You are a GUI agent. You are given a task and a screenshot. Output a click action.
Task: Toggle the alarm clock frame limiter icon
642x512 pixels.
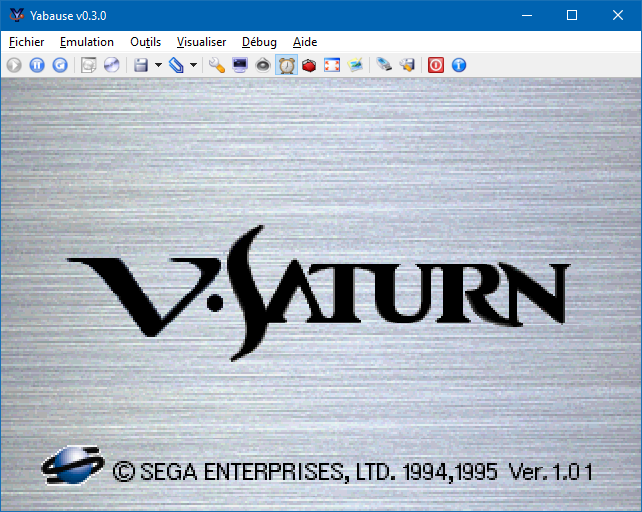(286, 65)
